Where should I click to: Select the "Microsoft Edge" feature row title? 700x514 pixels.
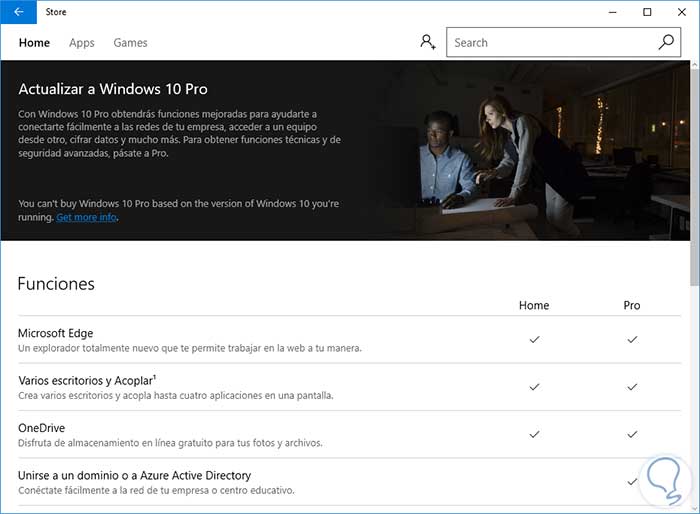click(x=55, y=333)
